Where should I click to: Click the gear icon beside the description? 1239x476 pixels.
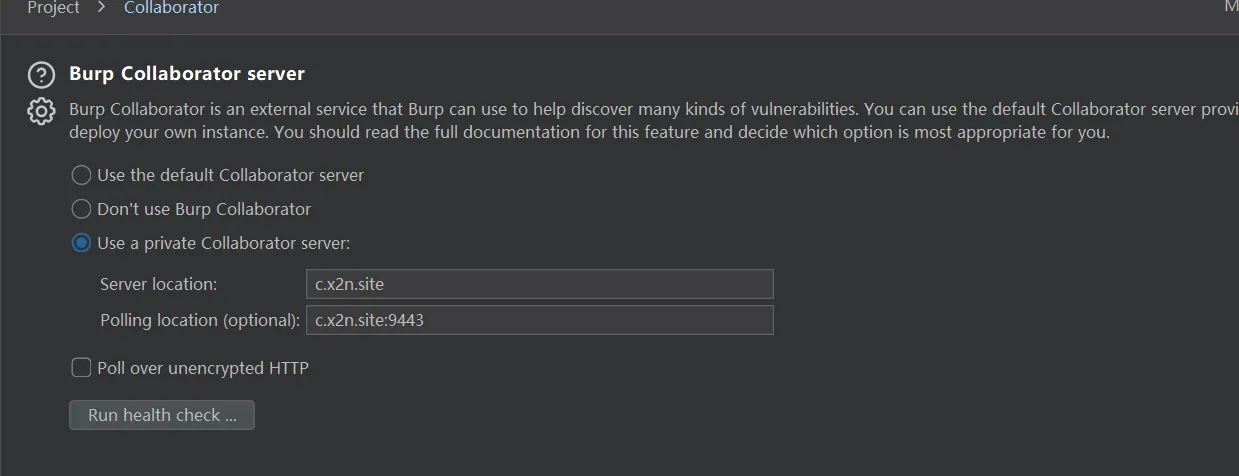click(41, 112)
